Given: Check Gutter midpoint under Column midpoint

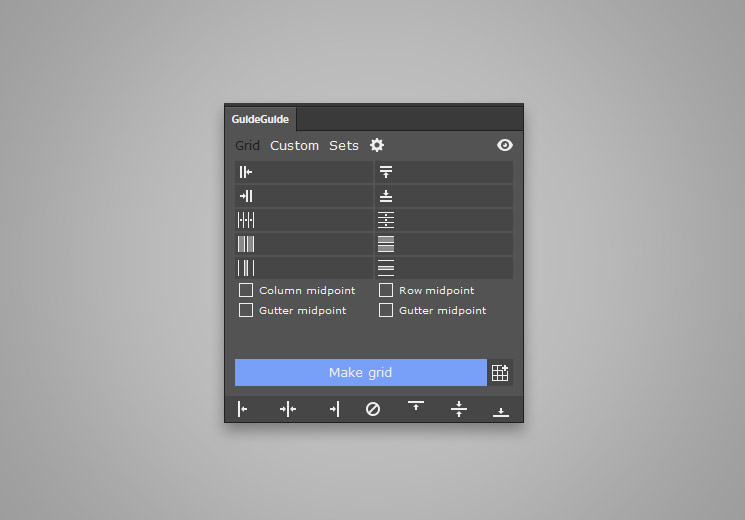Looking at the screenshot, I should 246,310.
